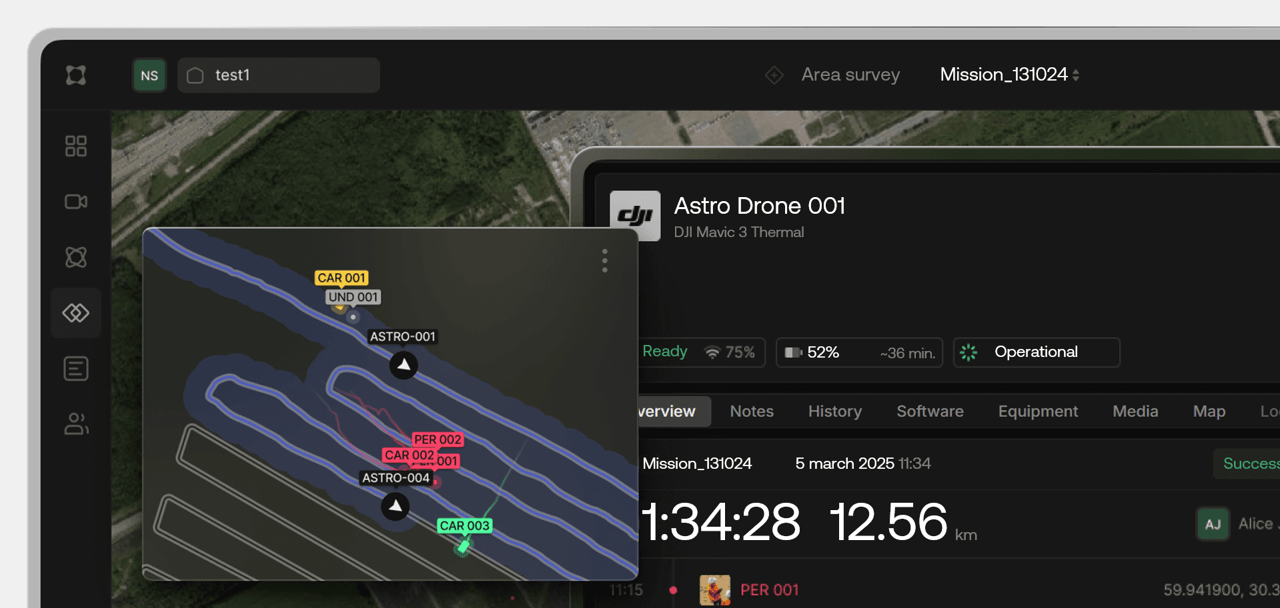Open the Software tab
Screen dimensions: 1280x608
click(x=930, y=411)
